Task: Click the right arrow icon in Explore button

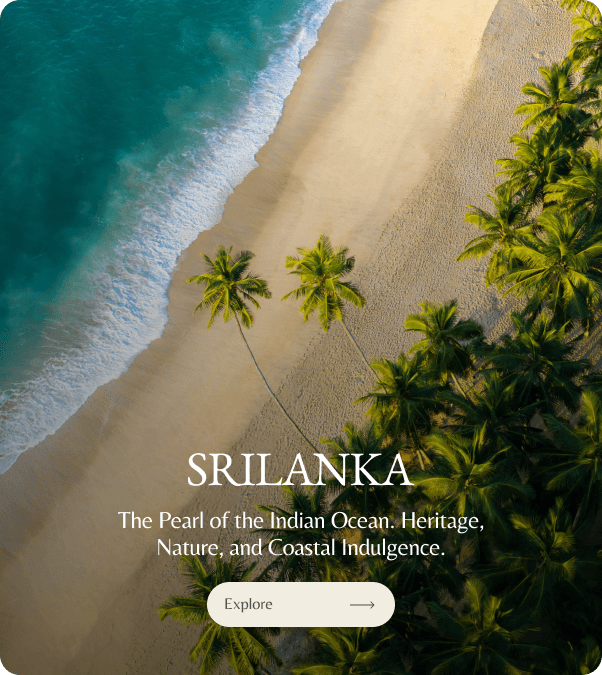Action: (x=362, y=605)
